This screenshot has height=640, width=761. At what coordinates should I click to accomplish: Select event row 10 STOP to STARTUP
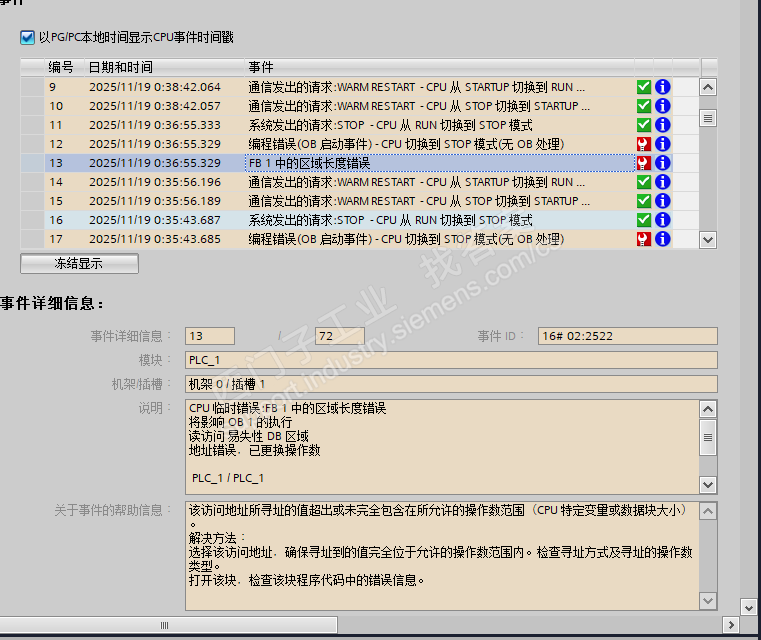(360, 106)
